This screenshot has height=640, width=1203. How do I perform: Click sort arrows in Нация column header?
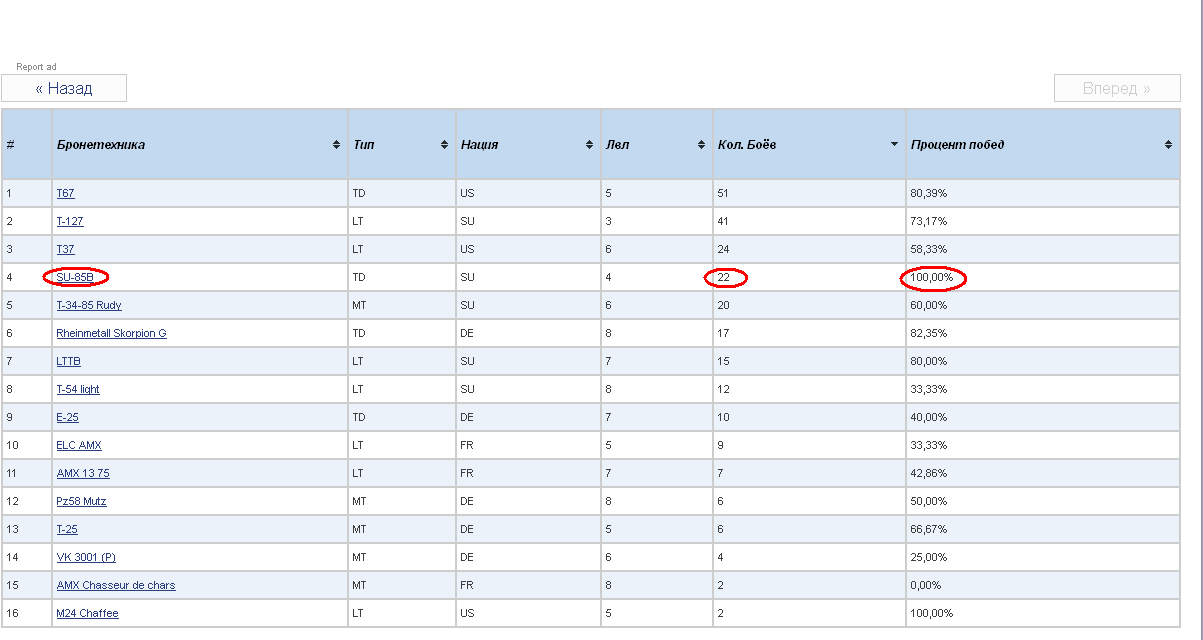[589, 145]
